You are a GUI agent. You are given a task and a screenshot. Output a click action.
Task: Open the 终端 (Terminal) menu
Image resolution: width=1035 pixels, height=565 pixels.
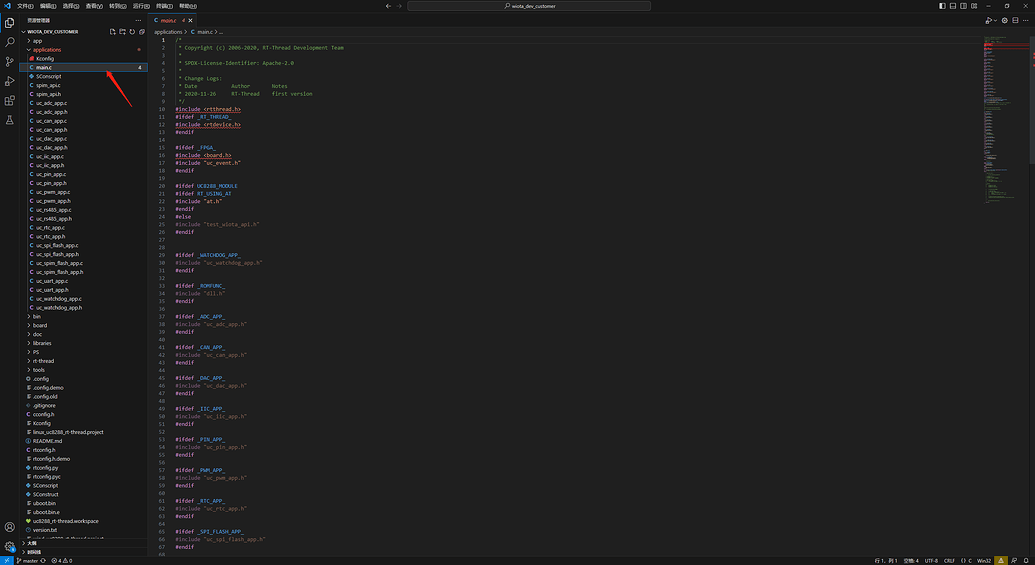tap(163, 6)
